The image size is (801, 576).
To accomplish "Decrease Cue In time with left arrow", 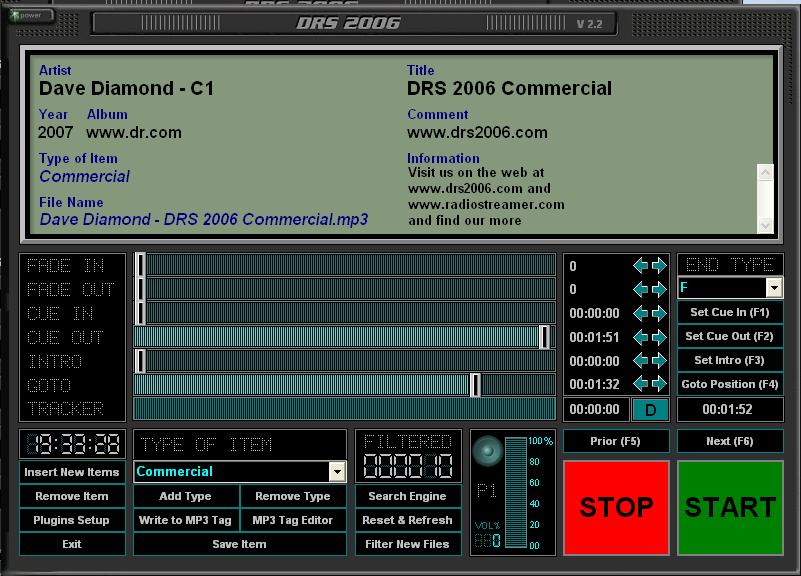I will (640, 313).
